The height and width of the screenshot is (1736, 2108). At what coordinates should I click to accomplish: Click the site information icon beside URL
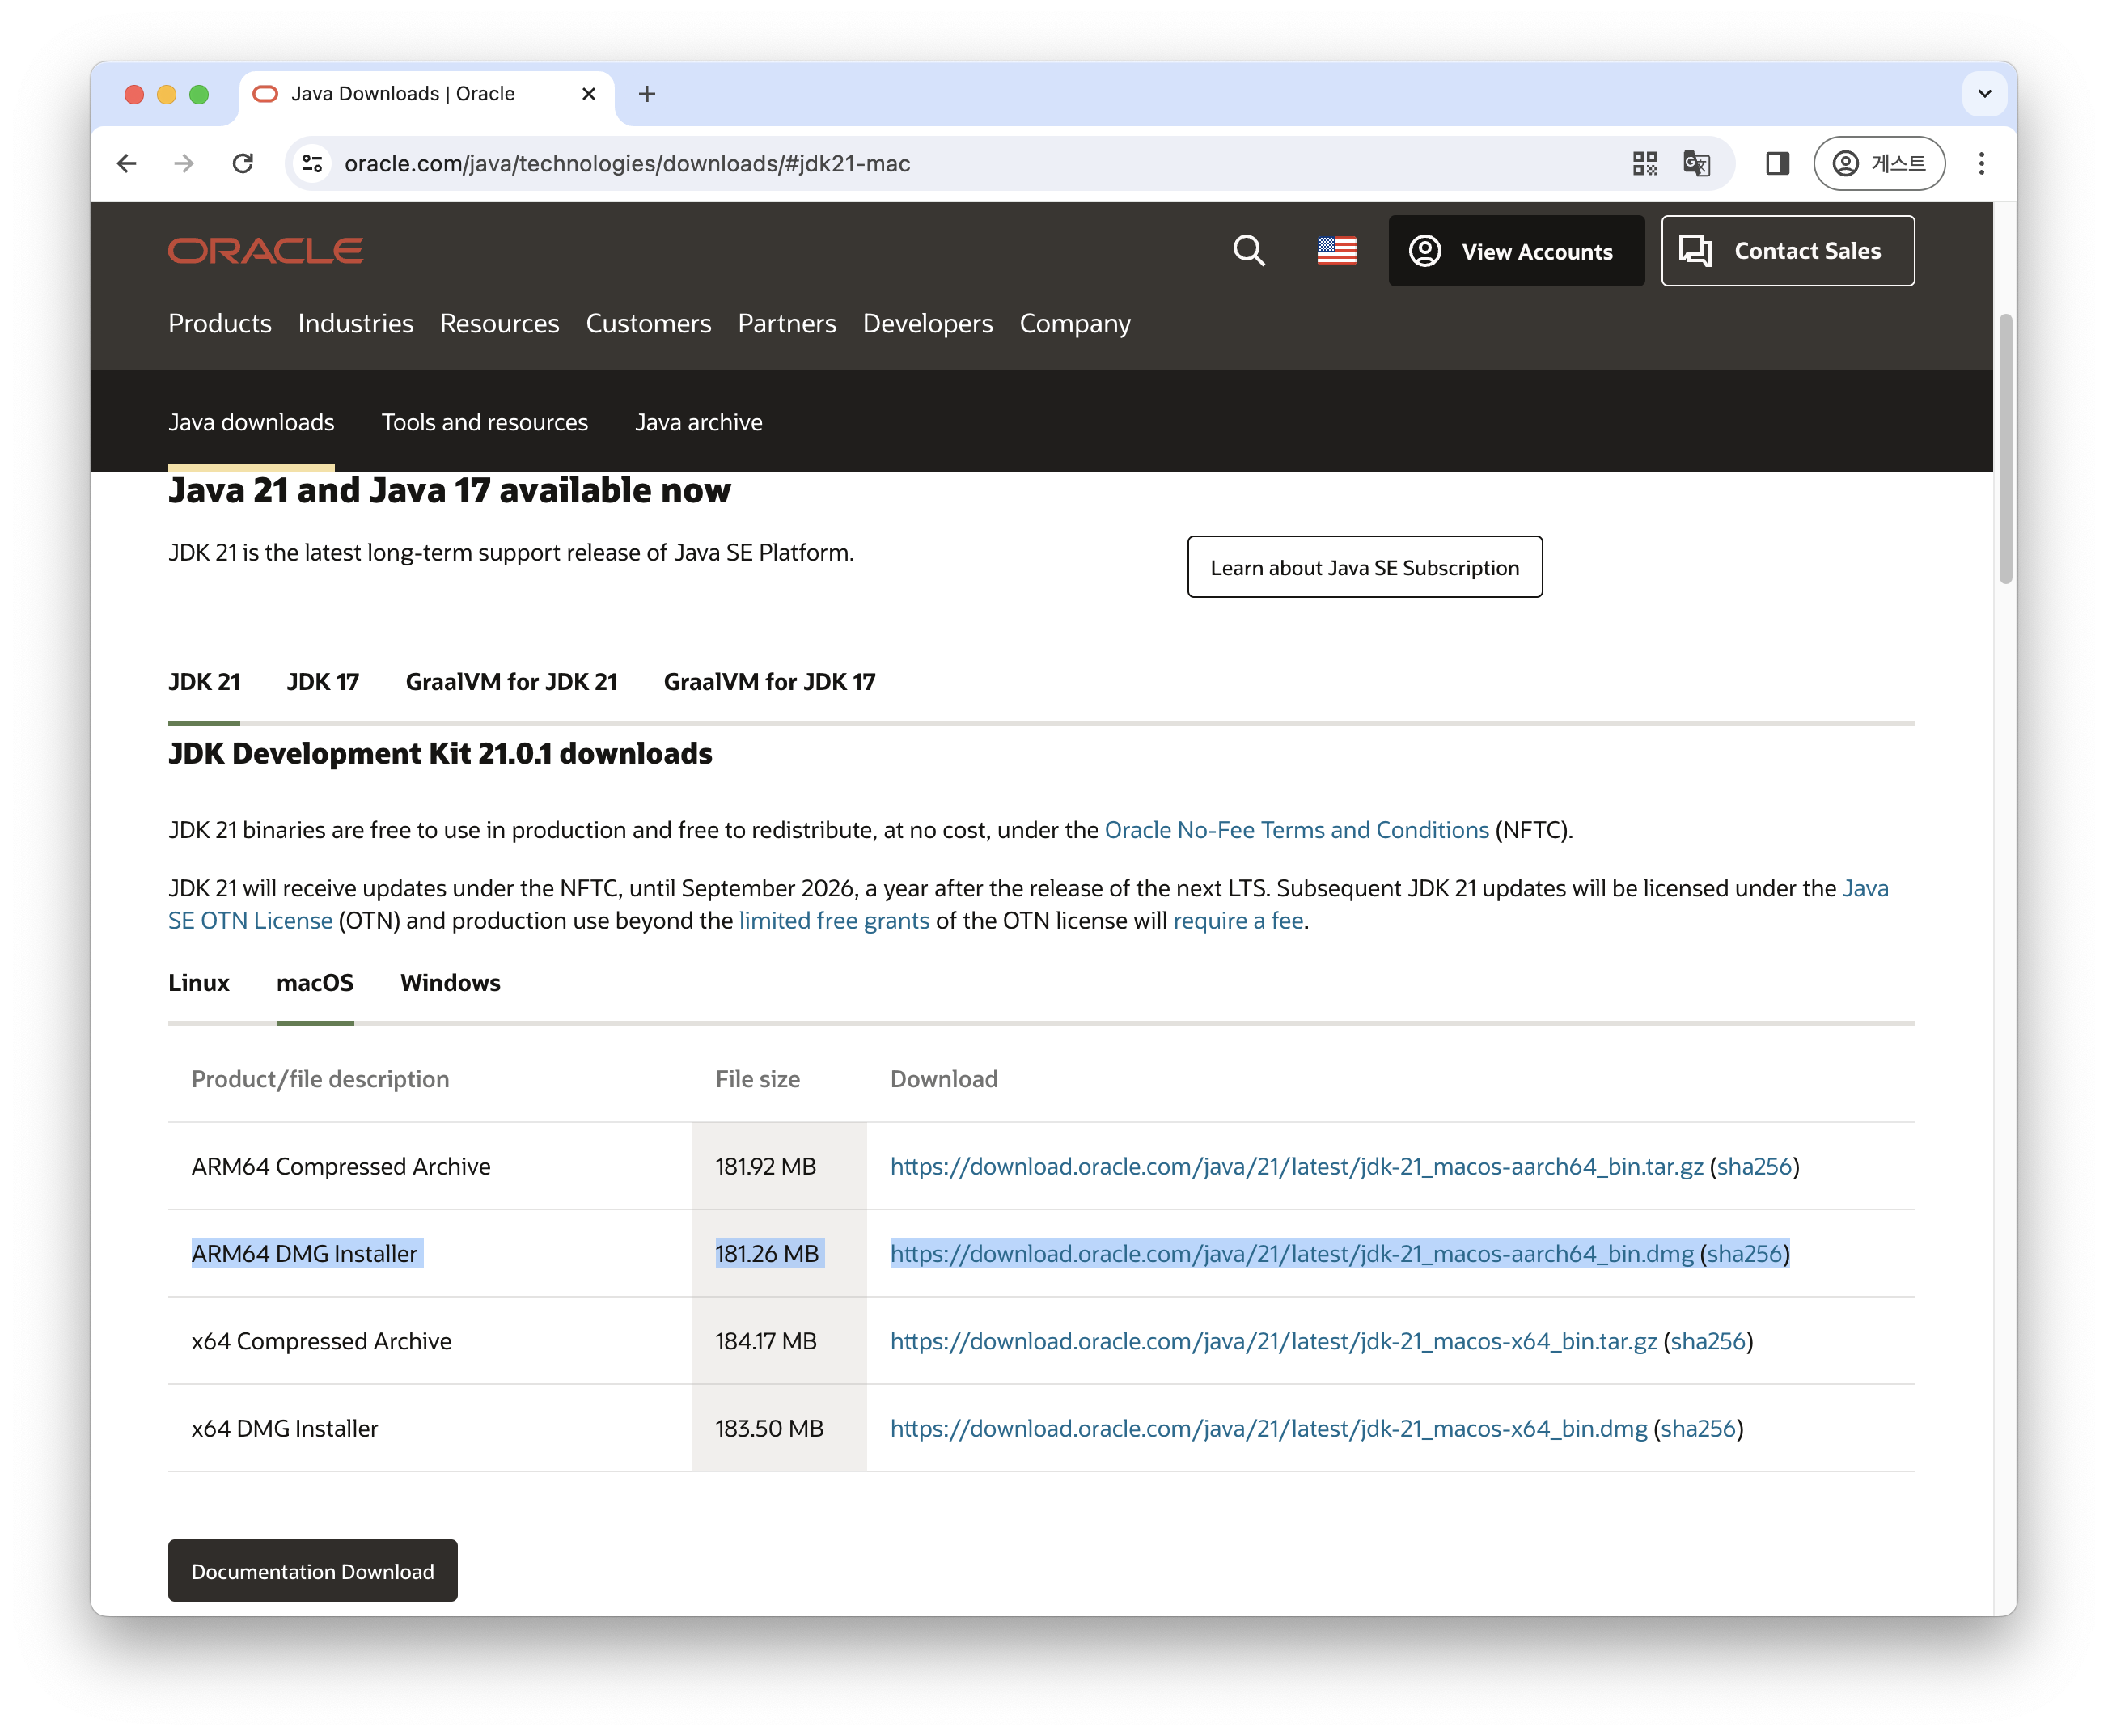click(313, 163)
